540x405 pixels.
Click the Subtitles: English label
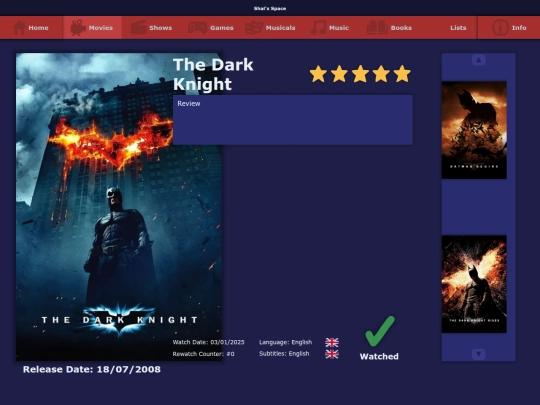pyautogui.click(x=284, y=354)
